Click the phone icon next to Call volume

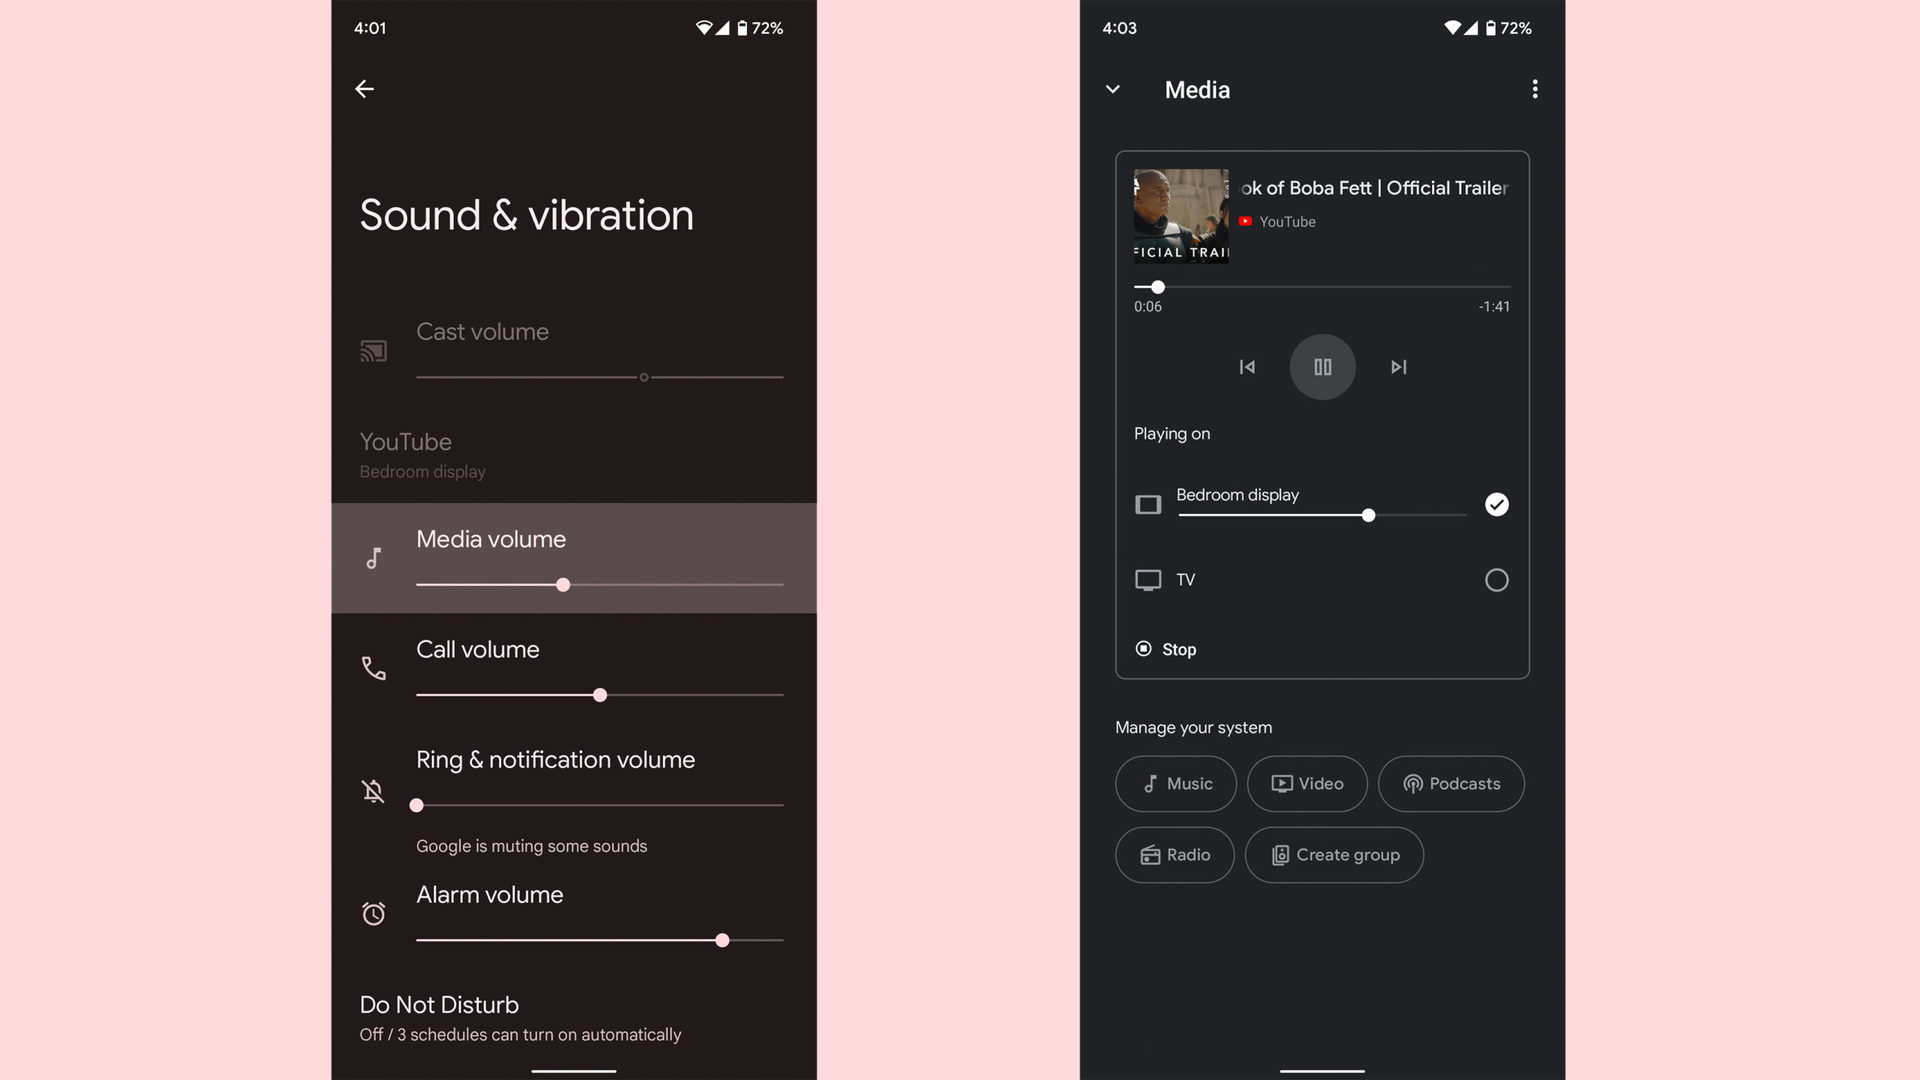tap(373, 667)
